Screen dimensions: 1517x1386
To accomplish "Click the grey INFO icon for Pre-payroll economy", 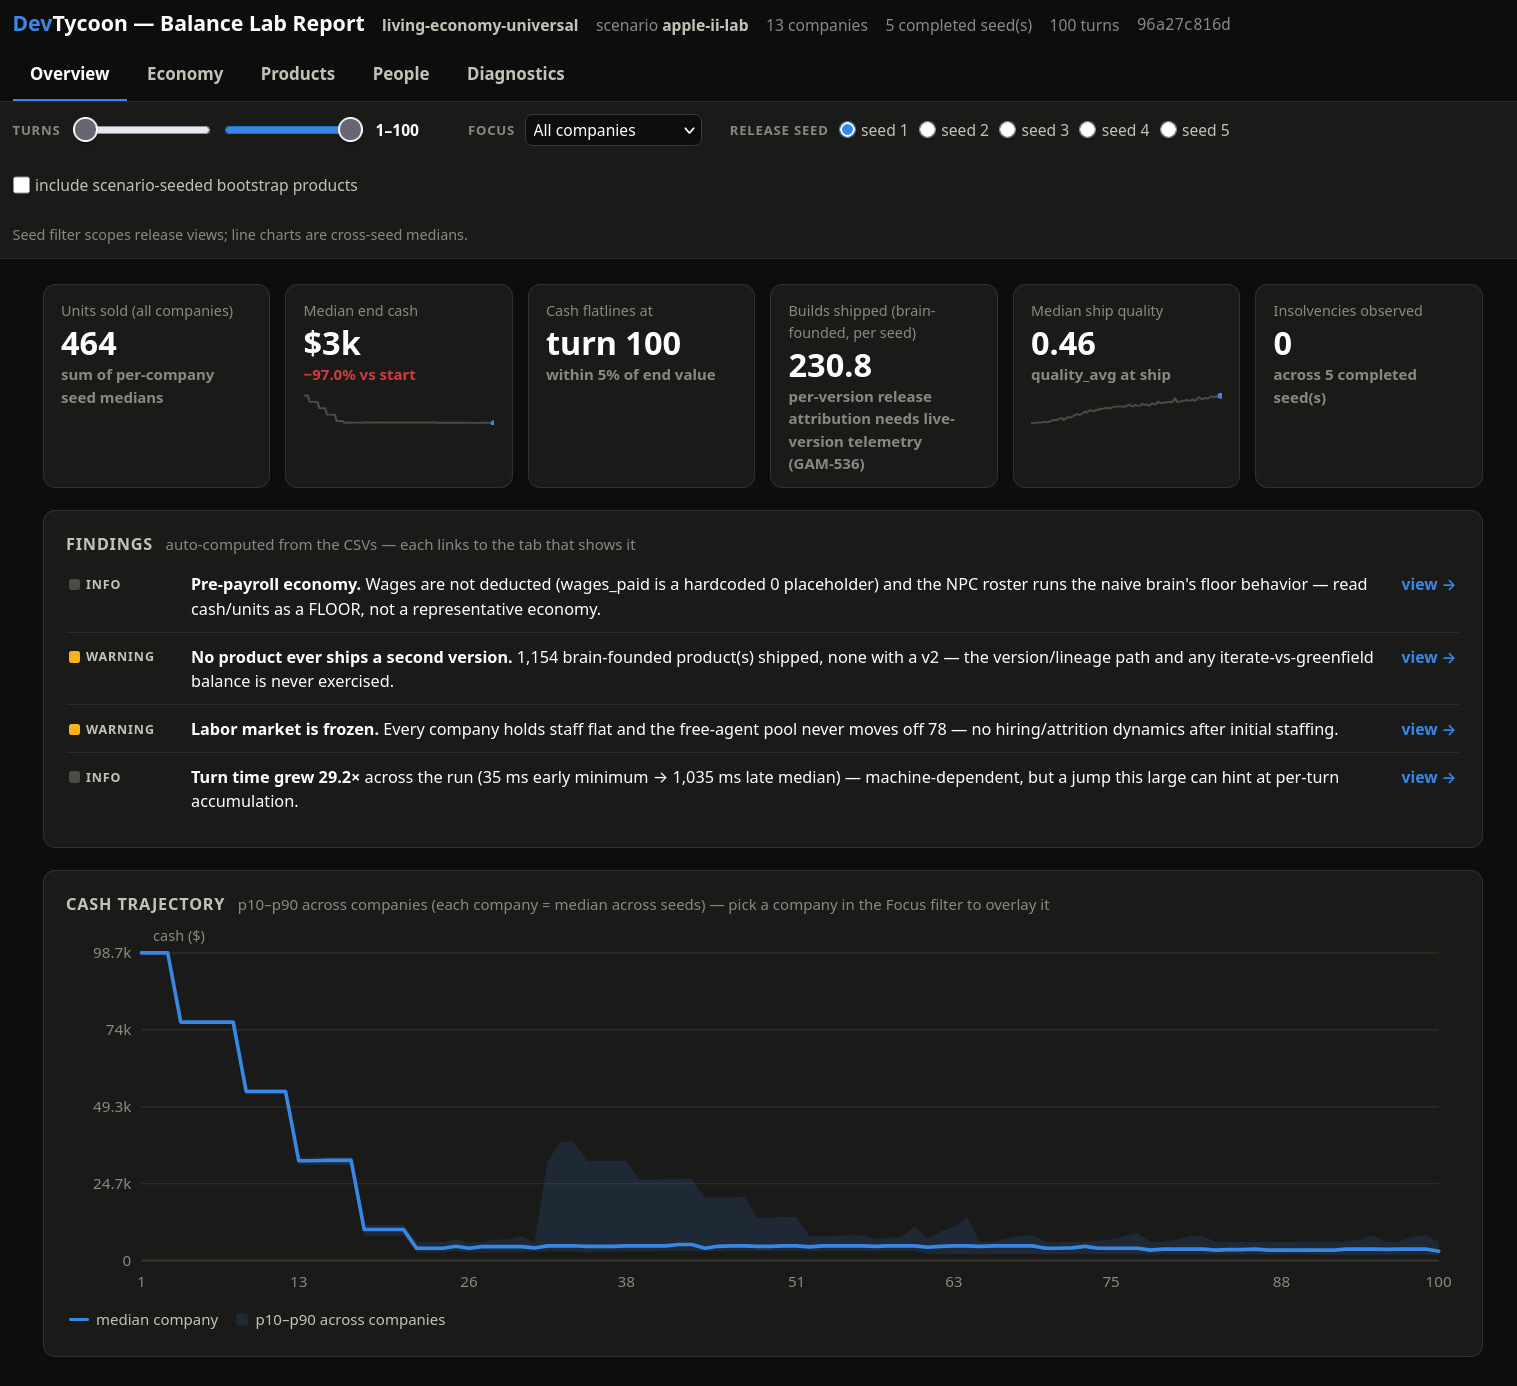I will pos(74,585).
